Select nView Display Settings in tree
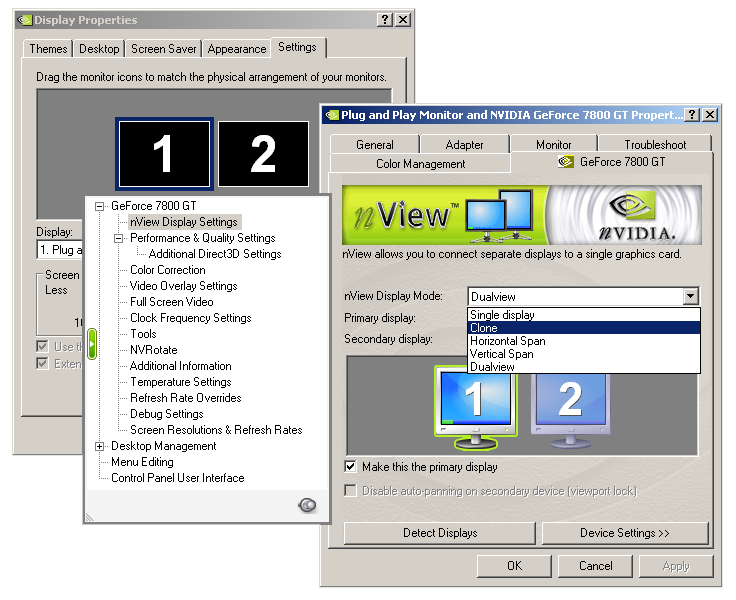736x600 pixels. tap(184, 222)
